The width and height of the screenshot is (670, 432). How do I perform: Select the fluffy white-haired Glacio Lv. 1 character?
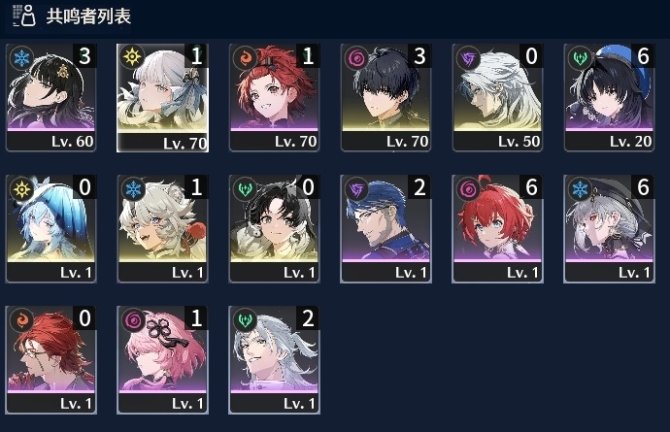162,229
